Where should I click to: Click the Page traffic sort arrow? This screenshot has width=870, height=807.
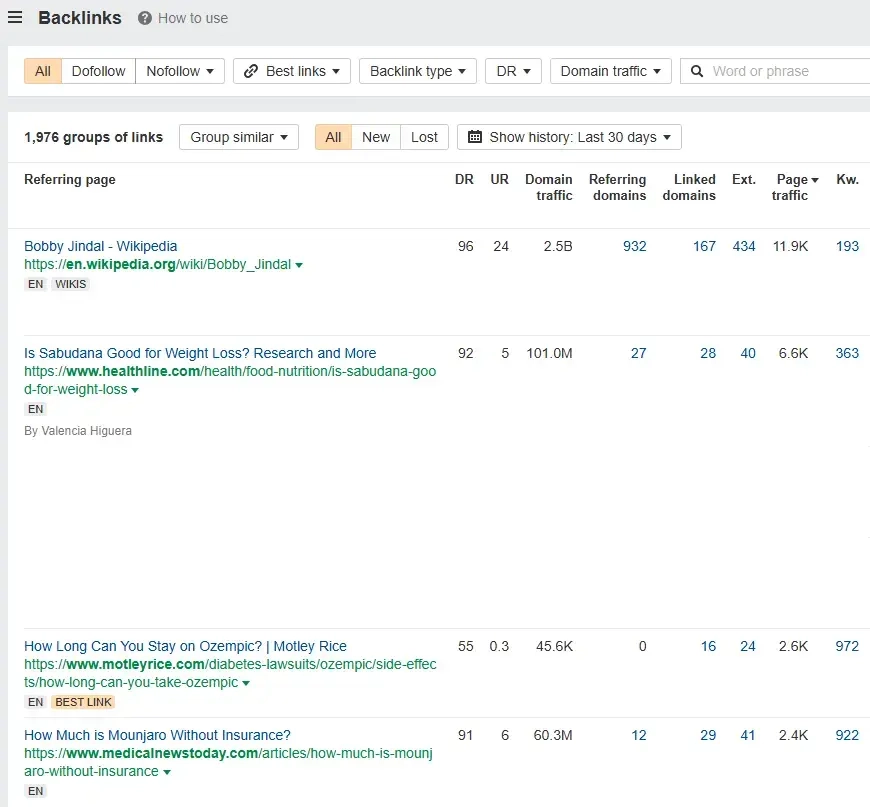(815, 180)
